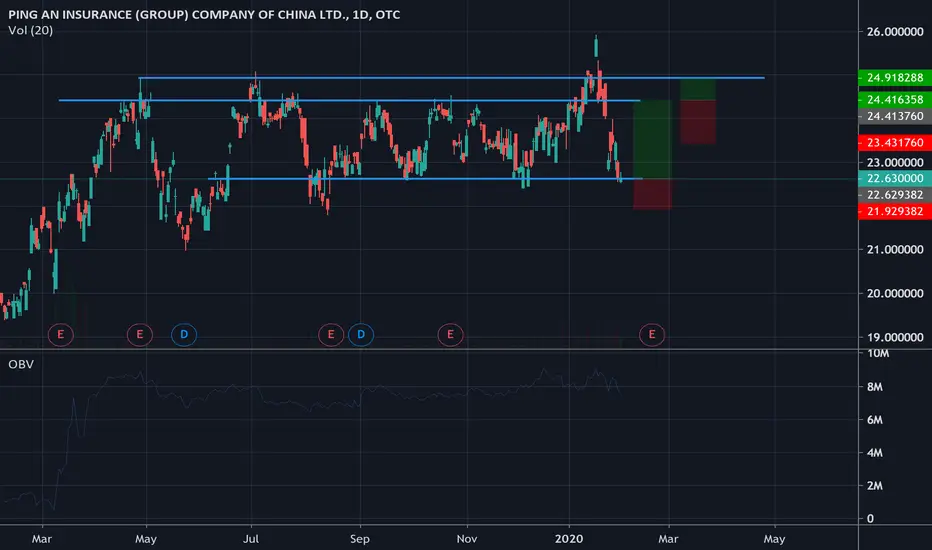Select the Vol (20) indicator label

[30, 30]
